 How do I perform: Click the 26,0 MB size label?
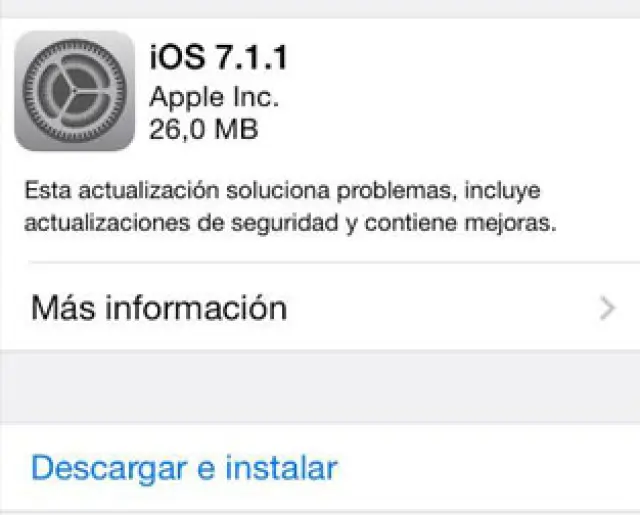tap(204, 129)
